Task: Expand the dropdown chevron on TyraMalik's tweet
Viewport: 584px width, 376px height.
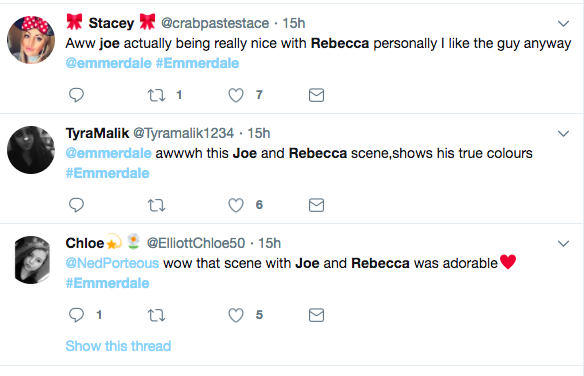Action: (563, 134)
